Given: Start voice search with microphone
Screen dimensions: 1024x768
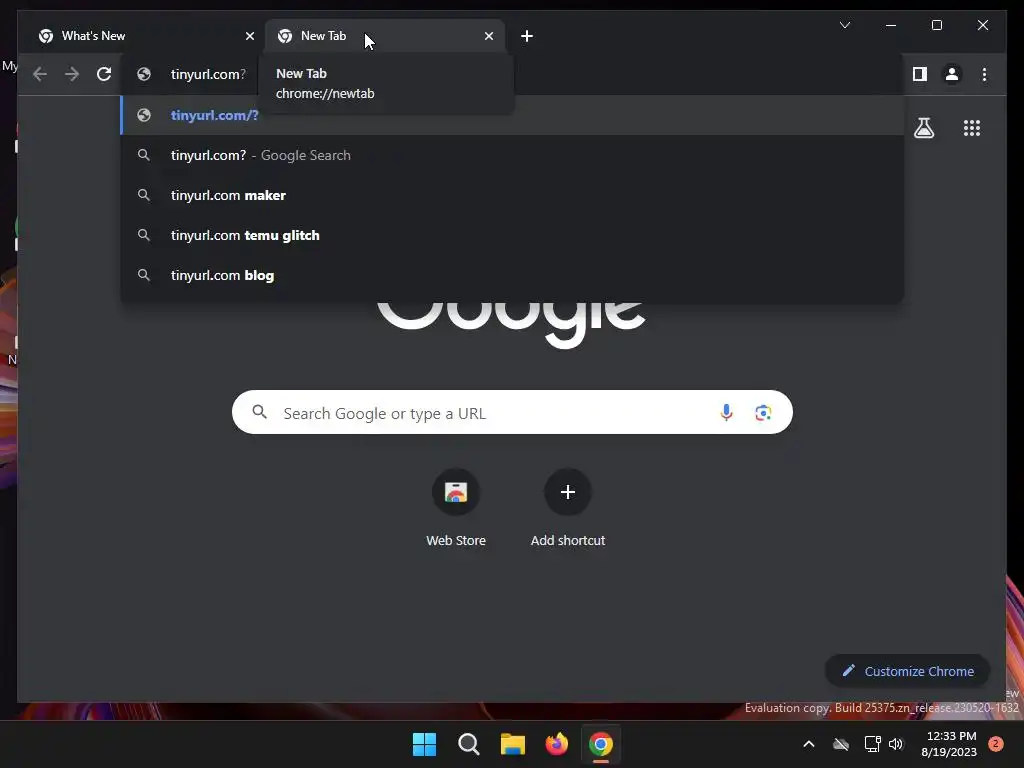Looking at the screenshot, I should click(726, 413).
